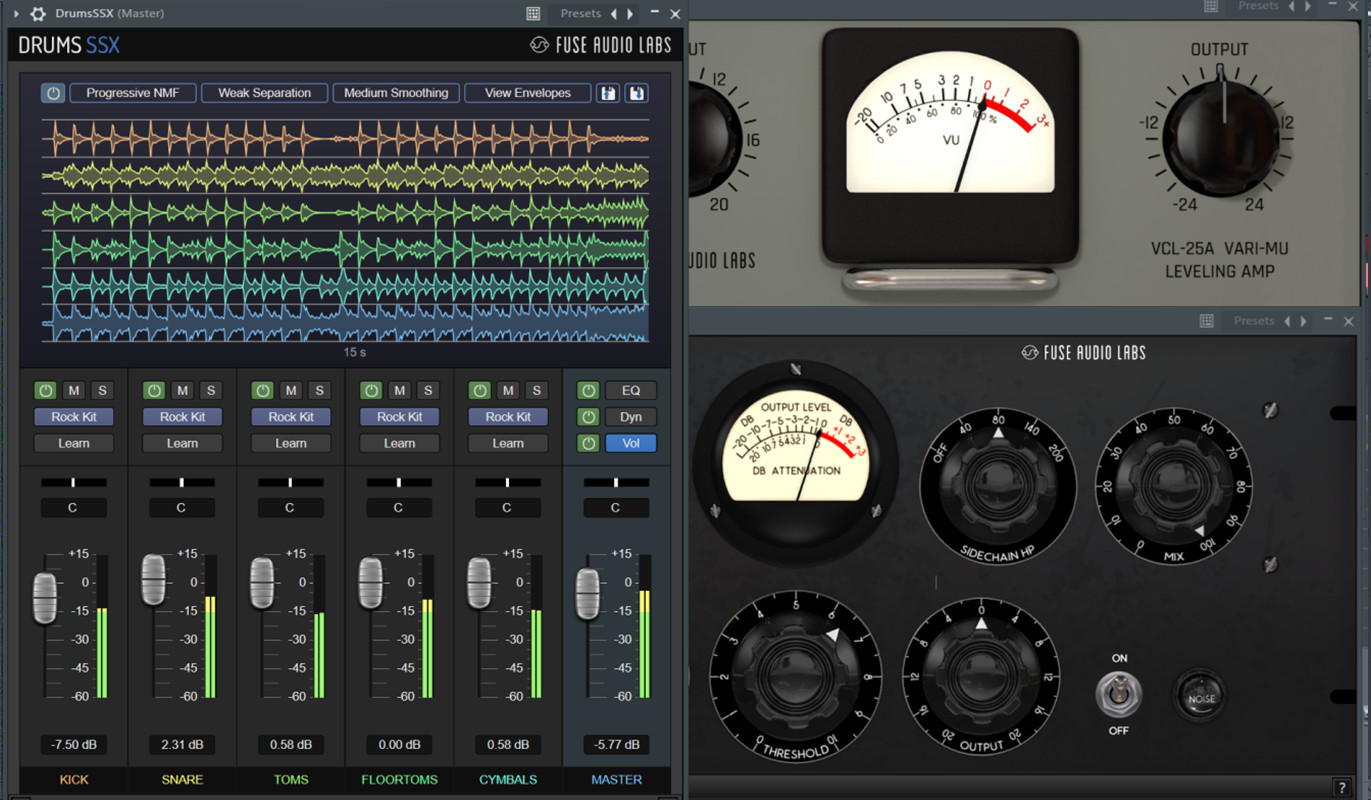Mute the TOMS channel
This screenshot has width=1371, height=800.
pyautogui.click(x=291, y=391)
